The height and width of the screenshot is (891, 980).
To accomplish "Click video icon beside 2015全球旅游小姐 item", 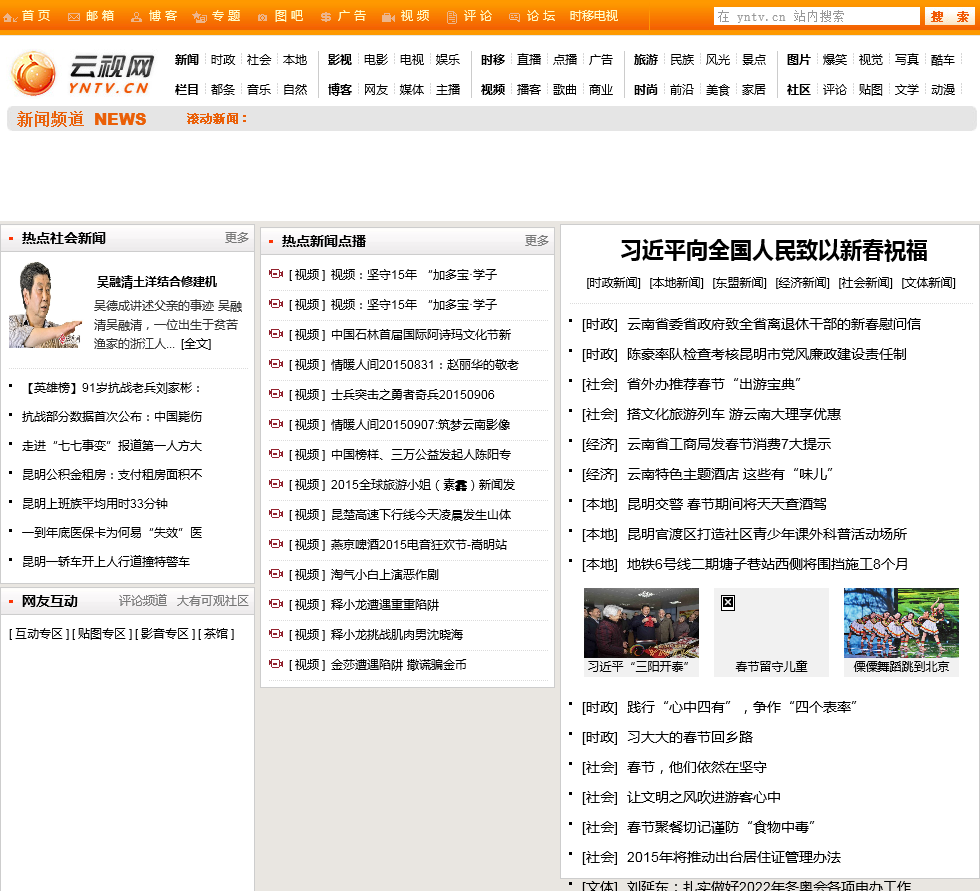I will click(x=276, y=484).
